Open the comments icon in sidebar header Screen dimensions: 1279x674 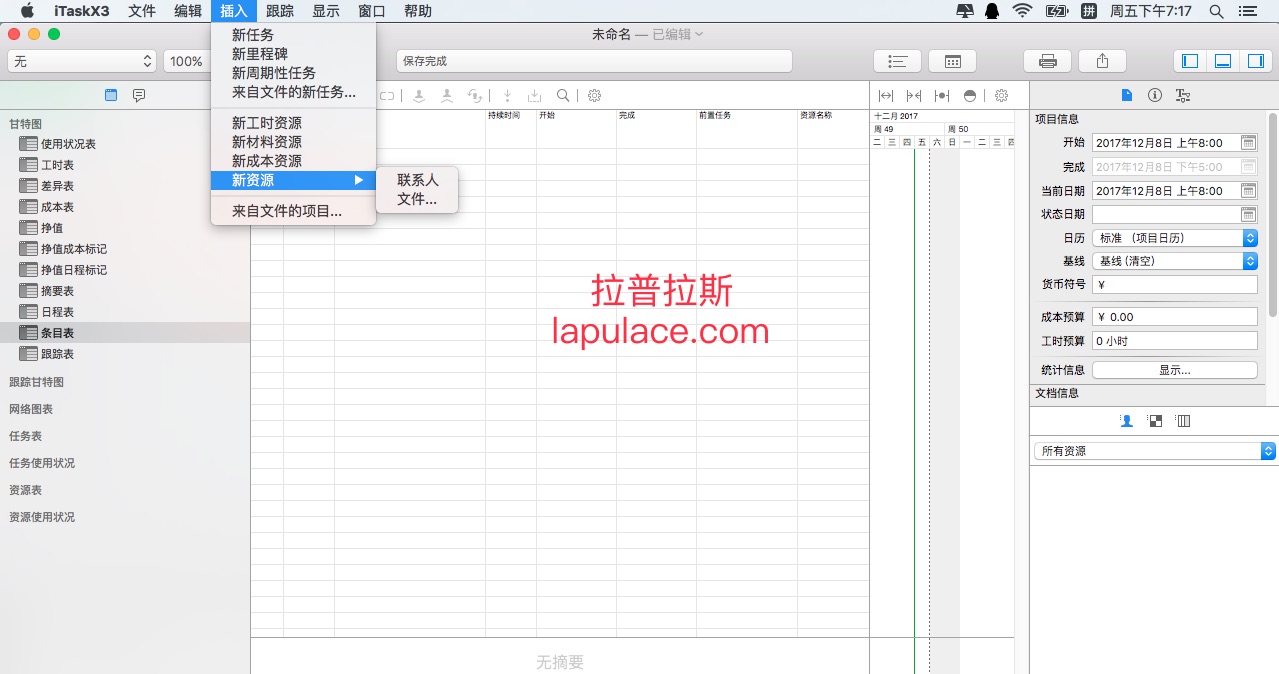pos(139,95)
